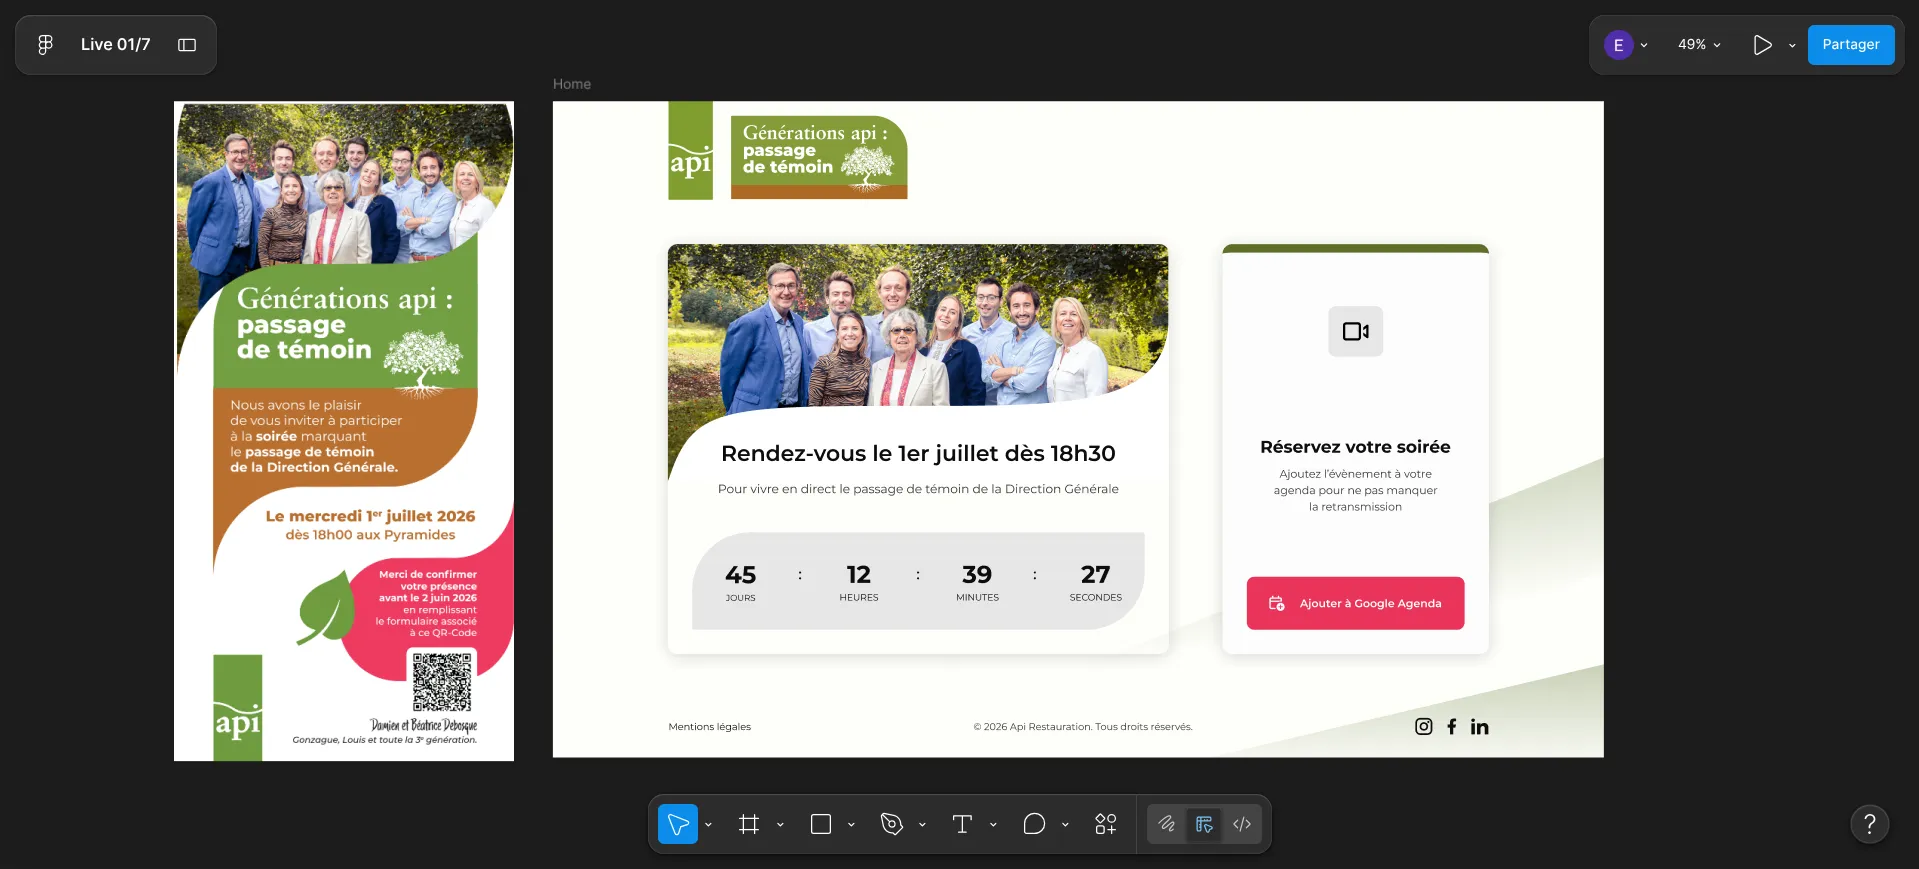Click the video camera icon in card
The image size is (1919, 869).
1355,331
